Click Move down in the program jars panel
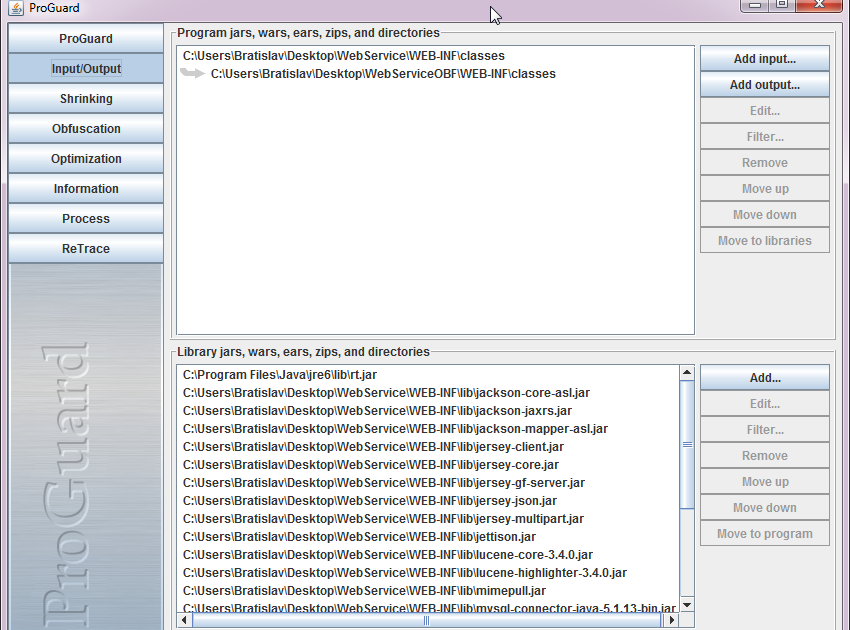The image size is (850, 630). (764, 215)
